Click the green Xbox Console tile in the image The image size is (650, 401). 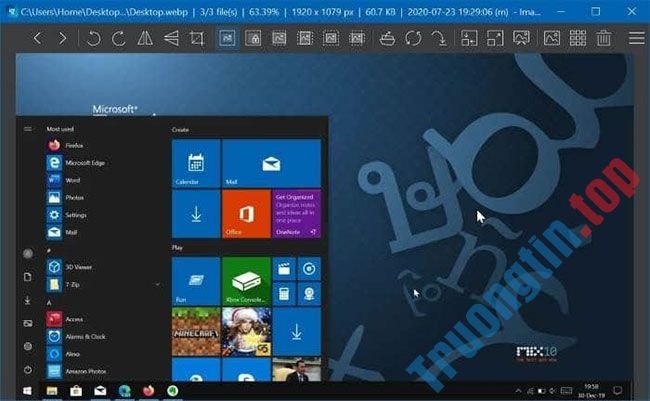[246, 281]
